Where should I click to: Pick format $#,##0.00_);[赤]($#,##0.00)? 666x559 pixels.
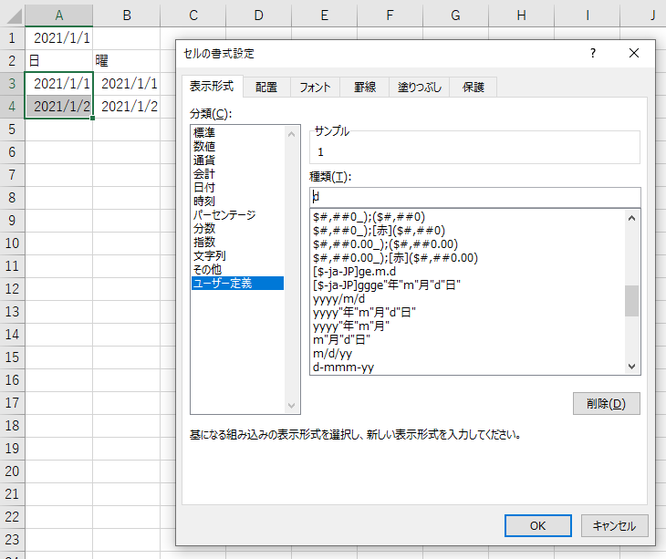[x=395, y=258]
